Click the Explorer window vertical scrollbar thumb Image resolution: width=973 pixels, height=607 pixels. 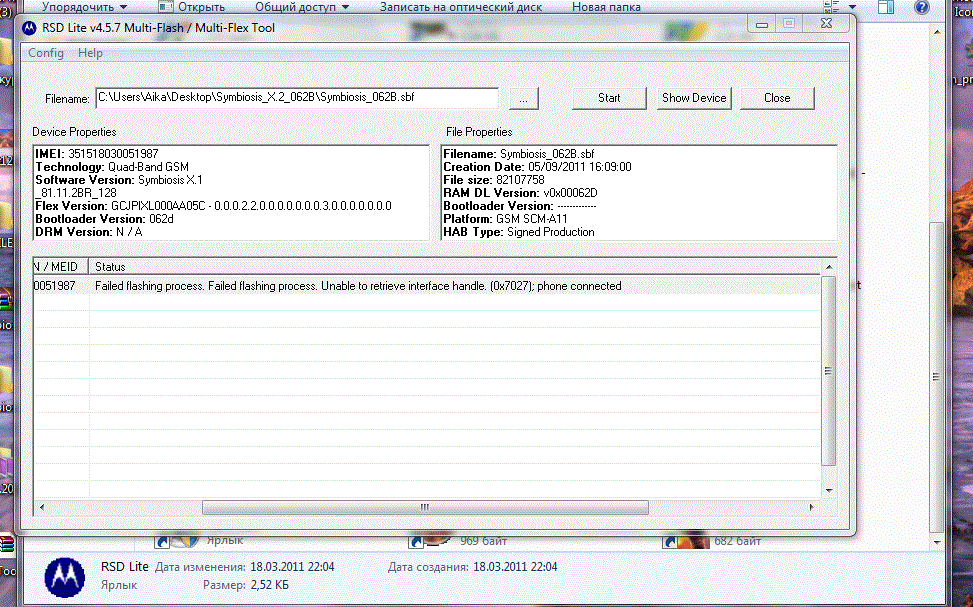click(x=936, y=377)
